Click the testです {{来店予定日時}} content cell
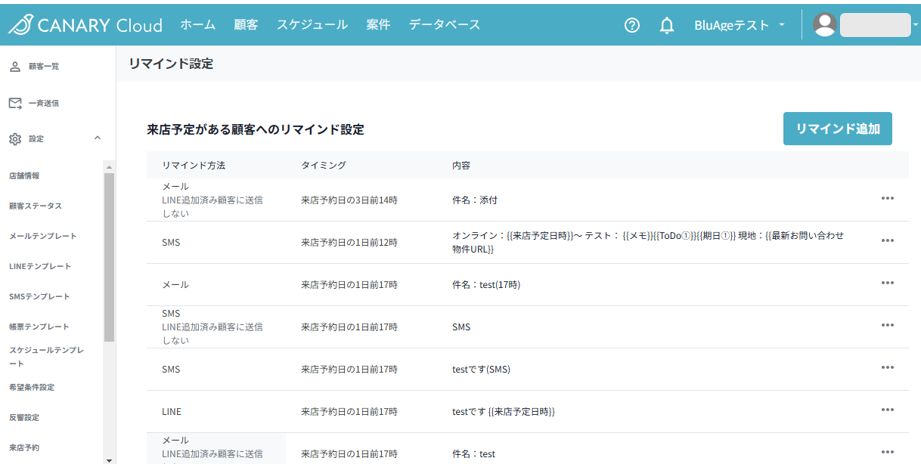The height and width of the screenshot is (466, 921). pyautogui.click(x=503, y=412)
